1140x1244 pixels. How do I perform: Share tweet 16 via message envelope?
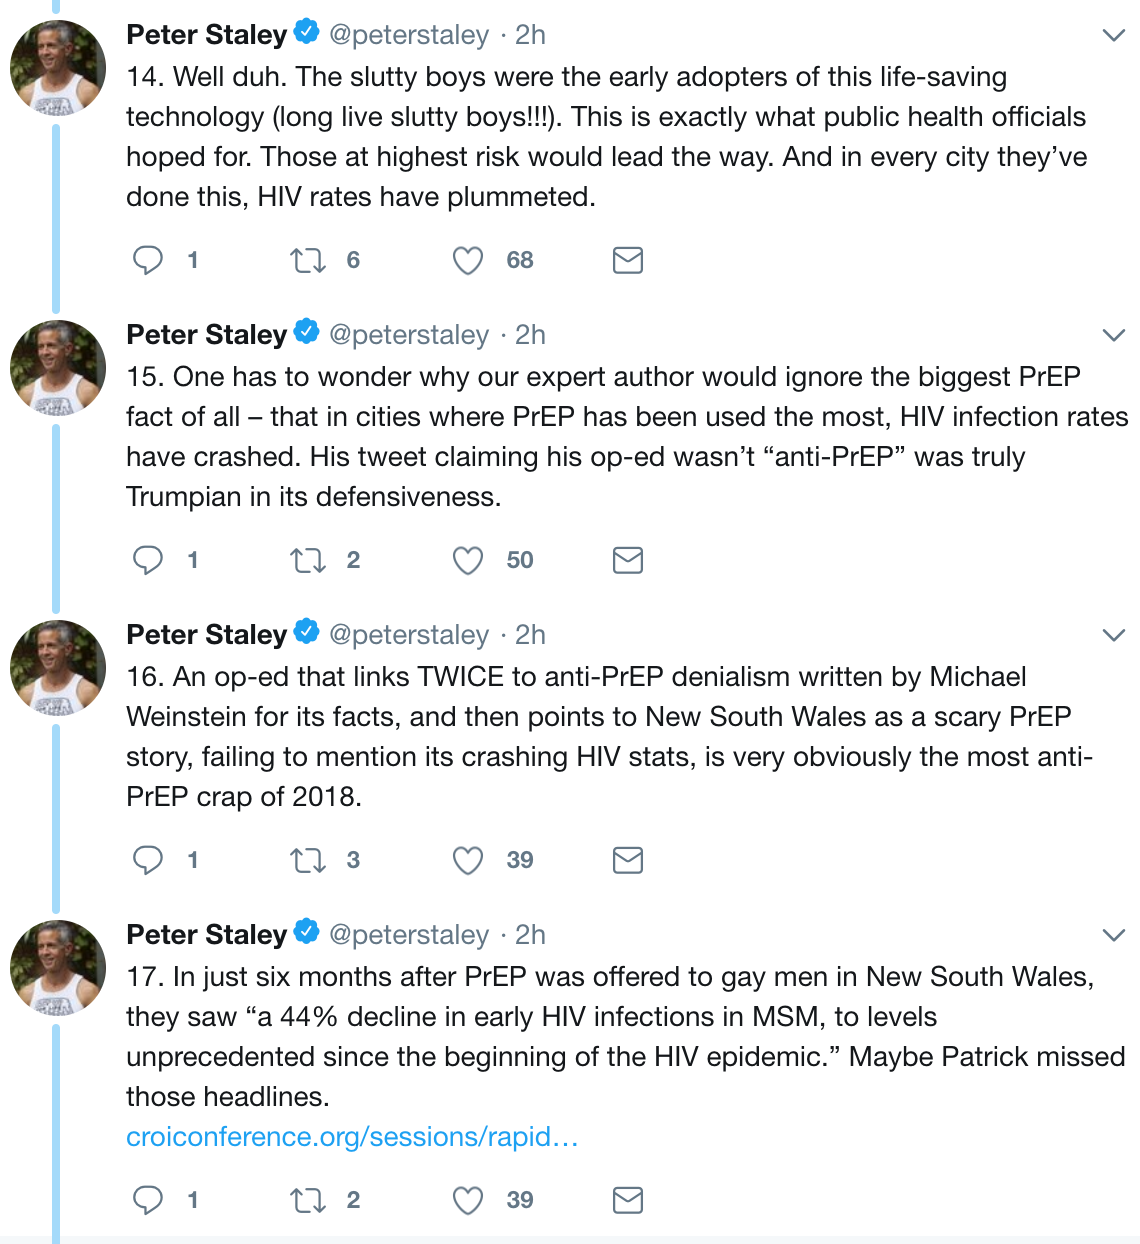click(x=627, y=860)
